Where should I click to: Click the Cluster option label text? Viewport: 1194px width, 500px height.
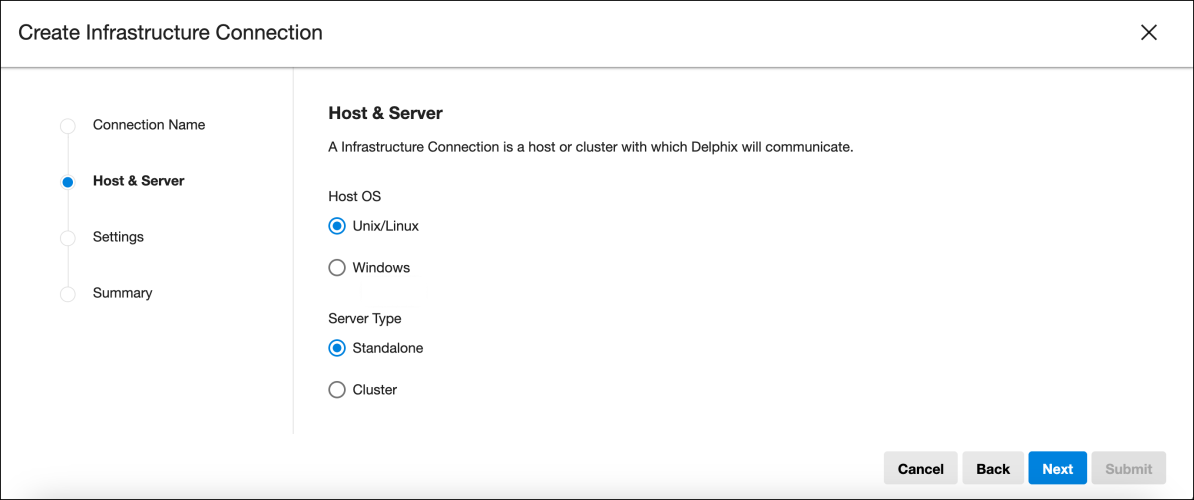375,390
